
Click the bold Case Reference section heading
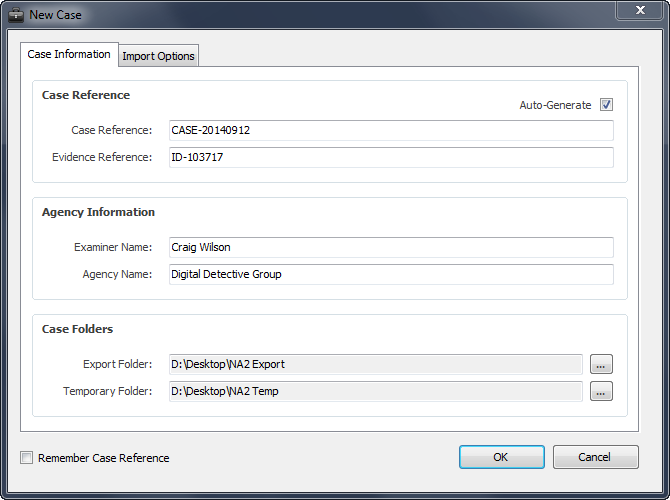click(86, 95)
